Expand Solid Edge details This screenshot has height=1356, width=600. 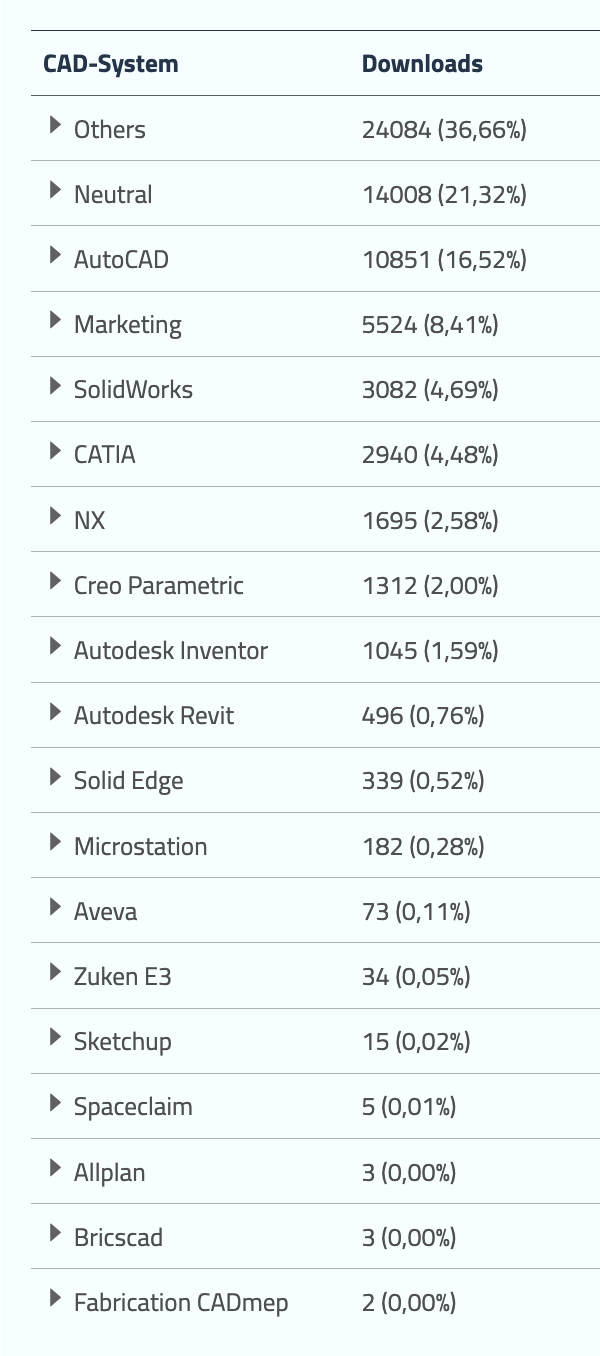[x=55, y=776]
